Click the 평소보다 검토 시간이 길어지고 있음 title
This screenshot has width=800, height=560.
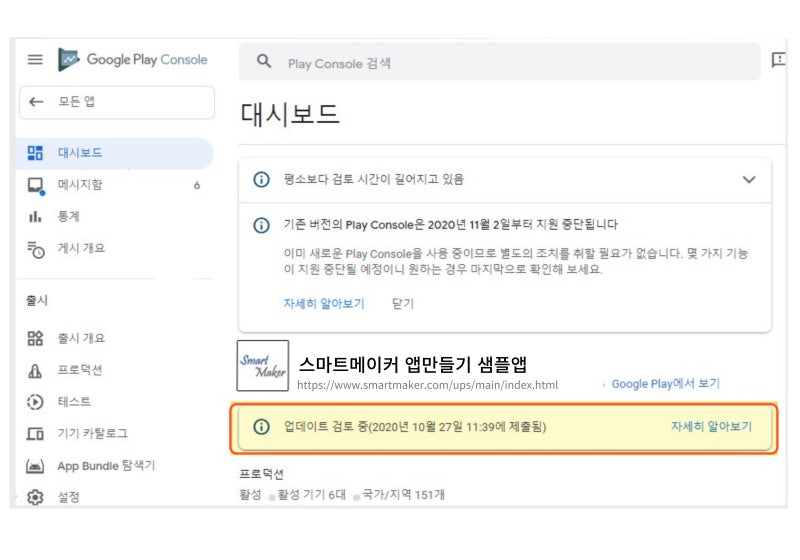pyautogui.click(x=373, y=180)
